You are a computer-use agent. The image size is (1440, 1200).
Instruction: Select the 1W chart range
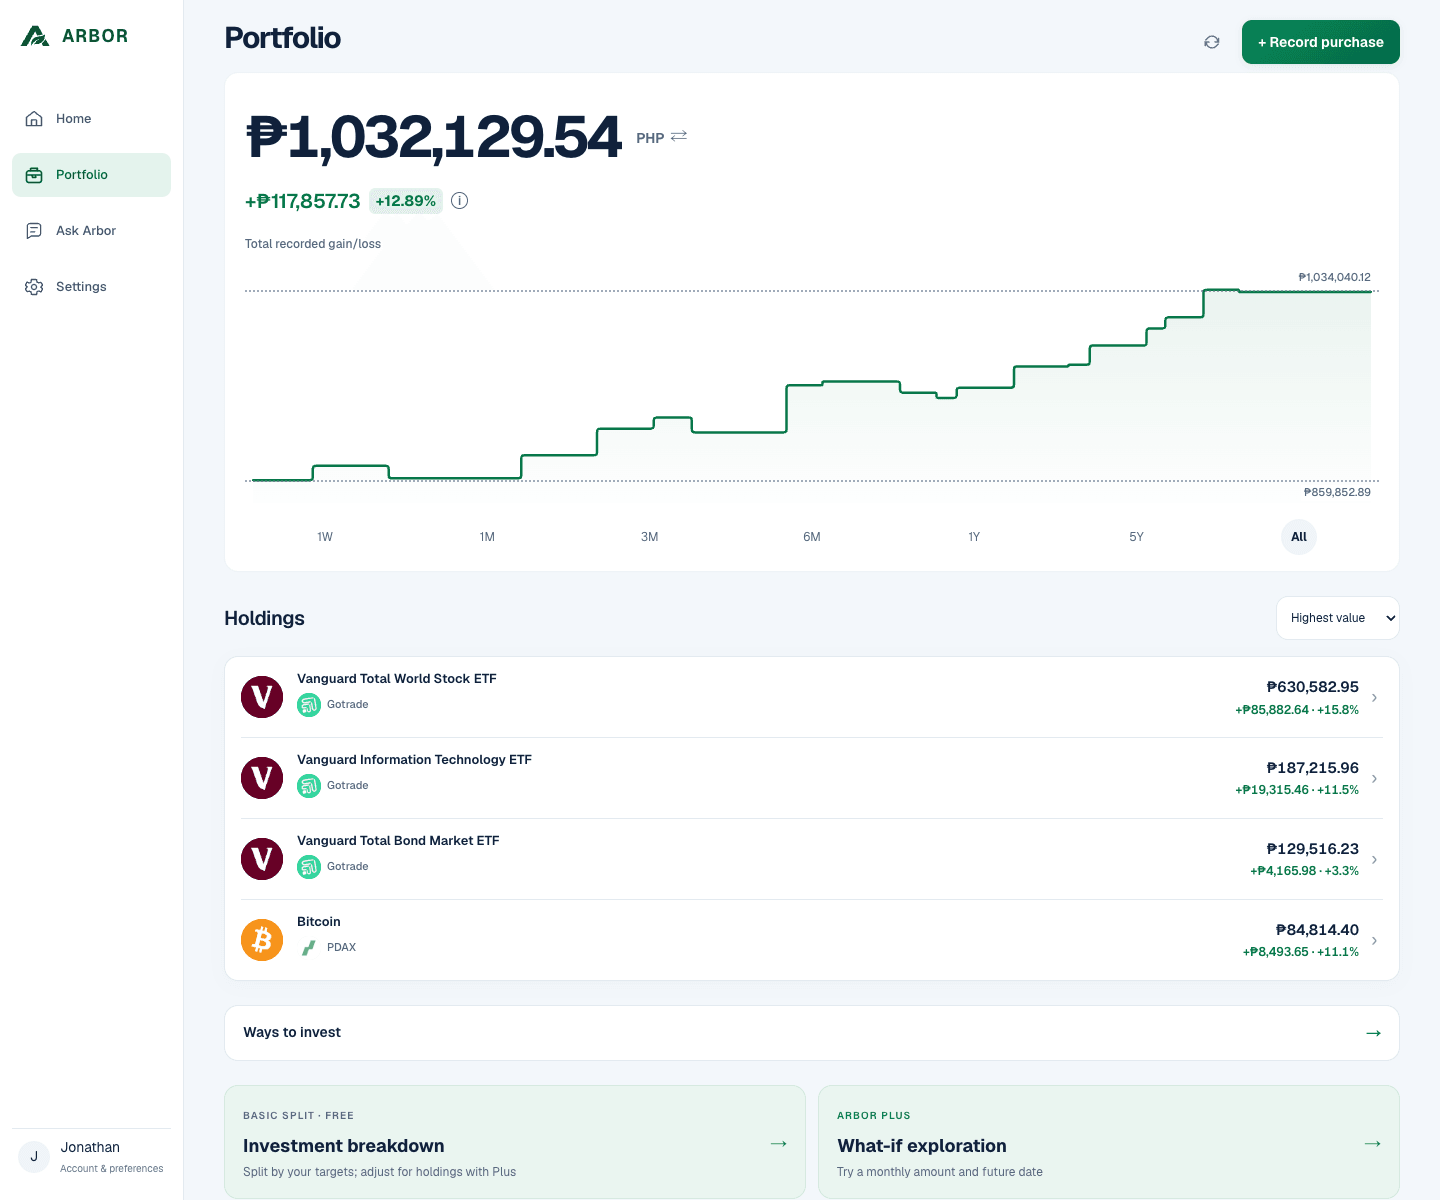pyautogui.click(x=325, y=537)
